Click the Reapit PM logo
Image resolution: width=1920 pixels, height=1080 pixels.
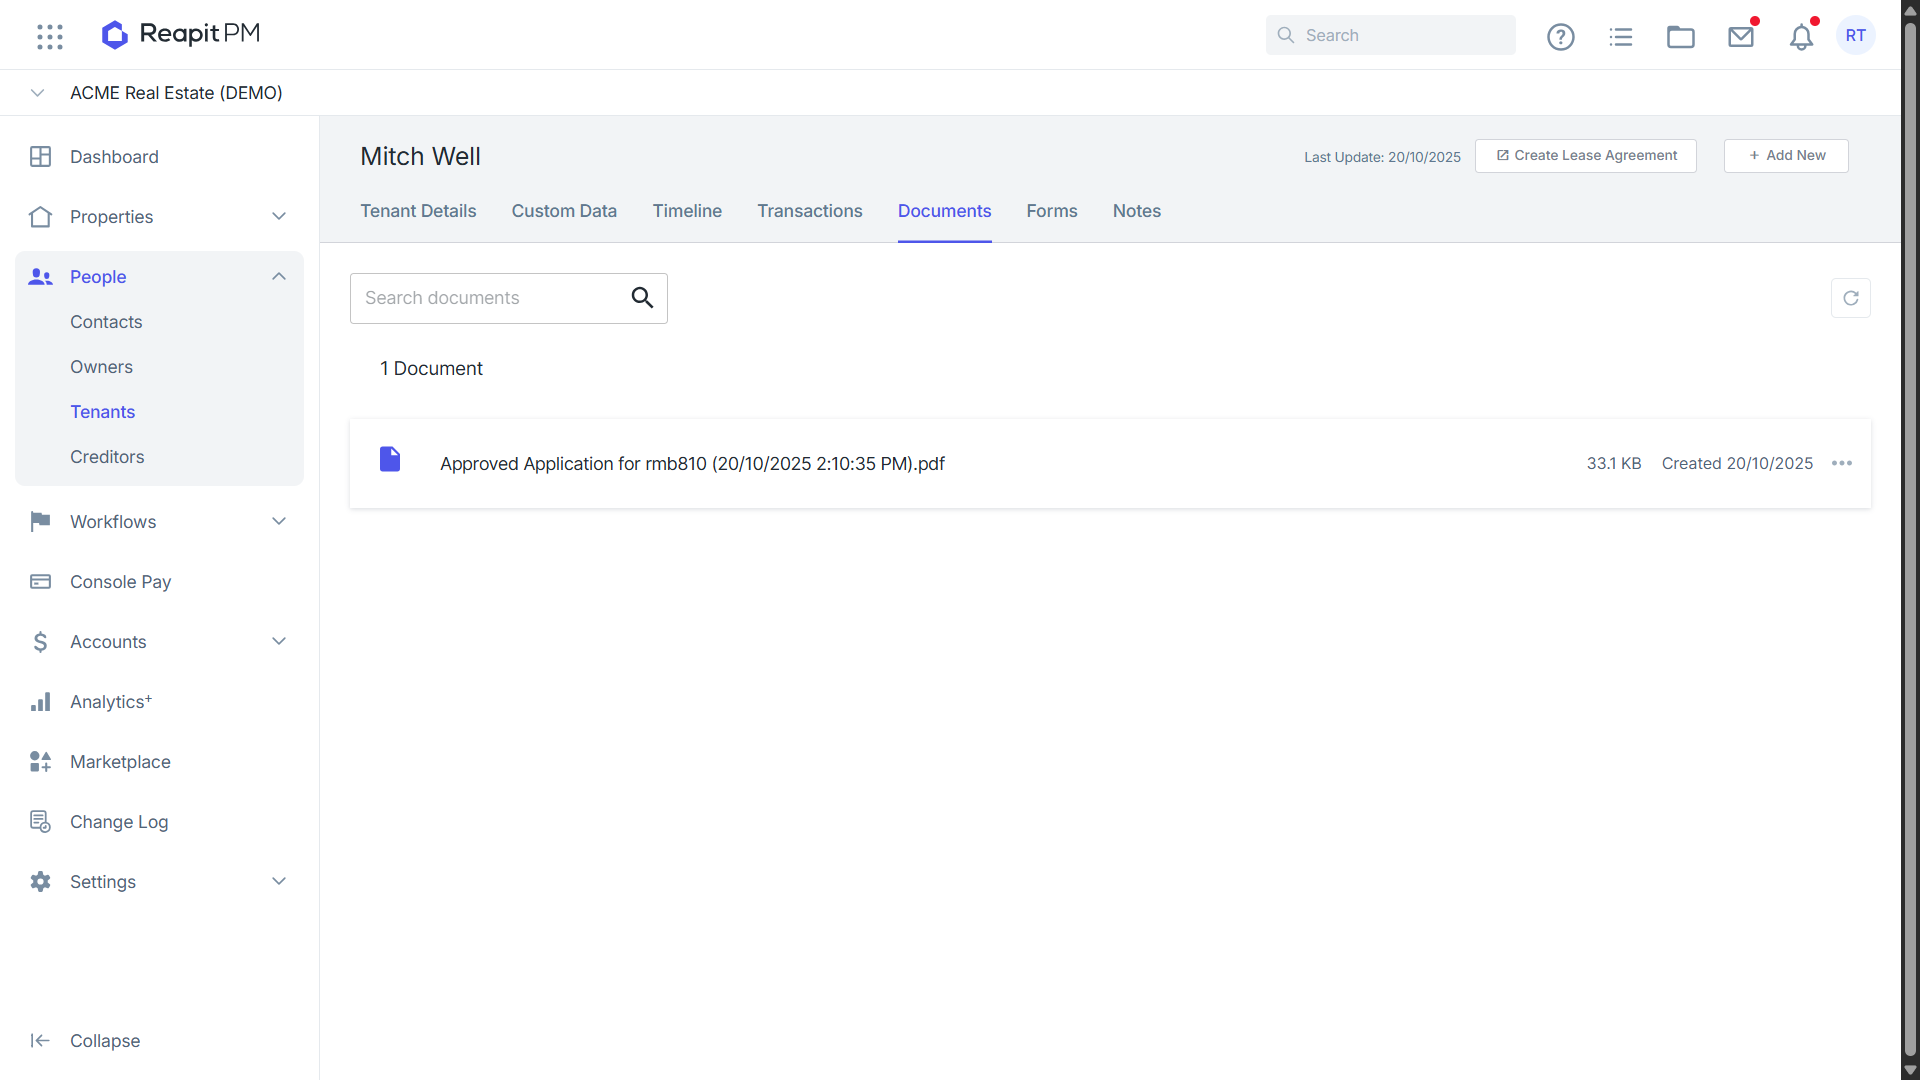pos(181,35)
